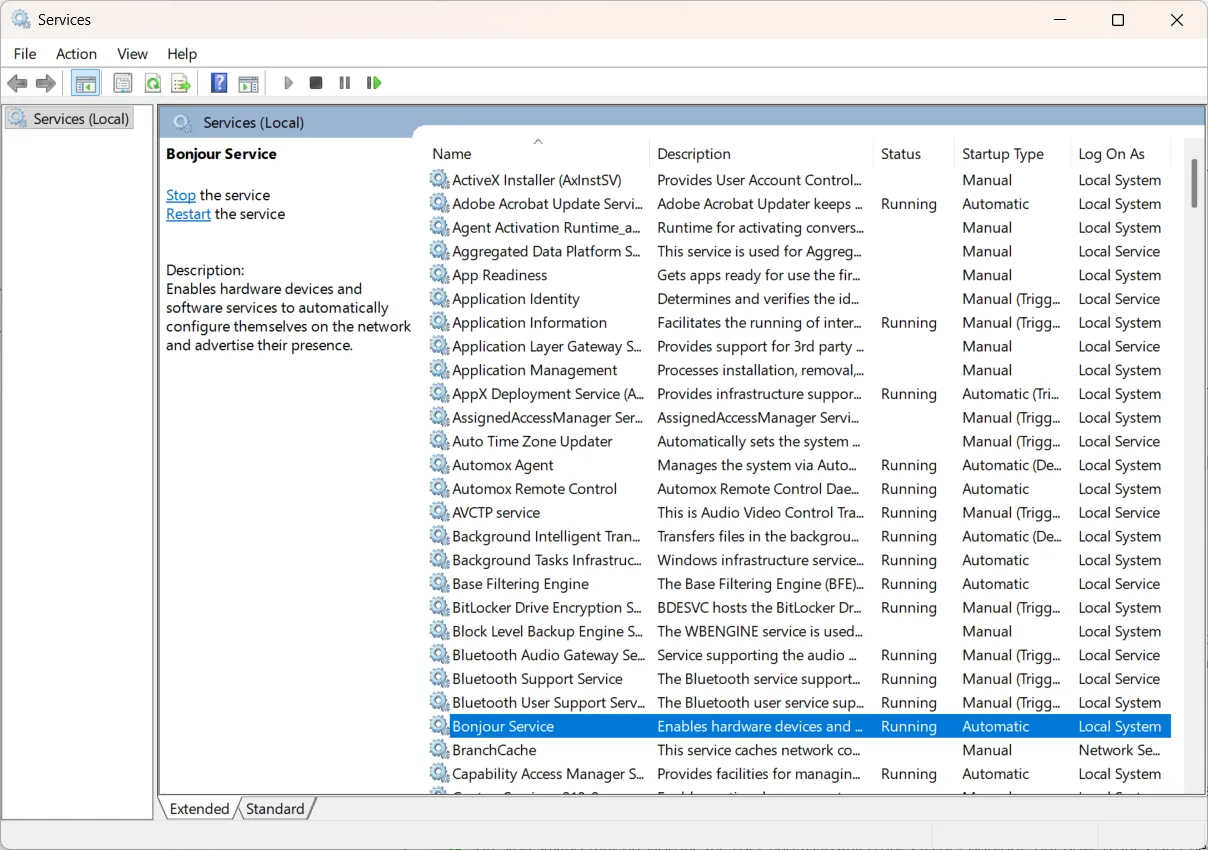Open Properties toolbar icon
1208x850 pixels.
[x=123, y=83]
